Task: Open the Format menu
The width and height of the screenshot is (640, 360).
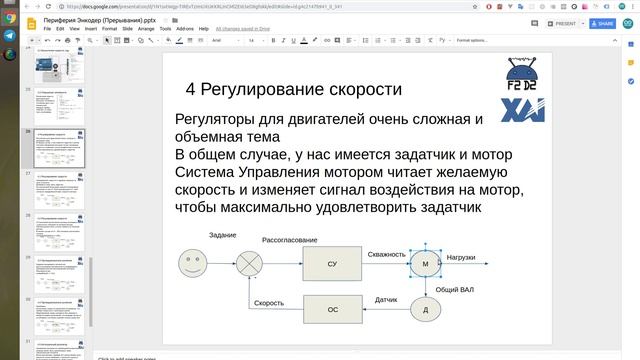Action: [x=109, y=29]
